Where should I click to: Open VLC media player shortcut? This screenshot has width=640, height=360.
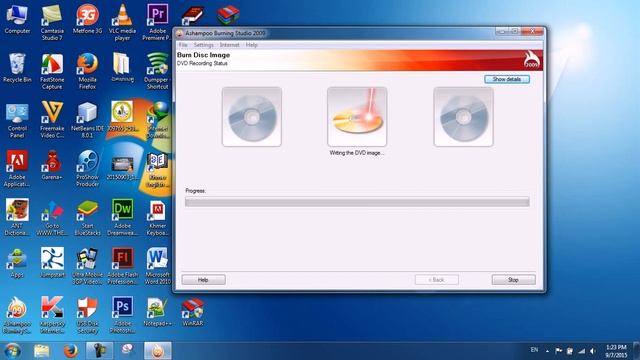pos(122,22)
